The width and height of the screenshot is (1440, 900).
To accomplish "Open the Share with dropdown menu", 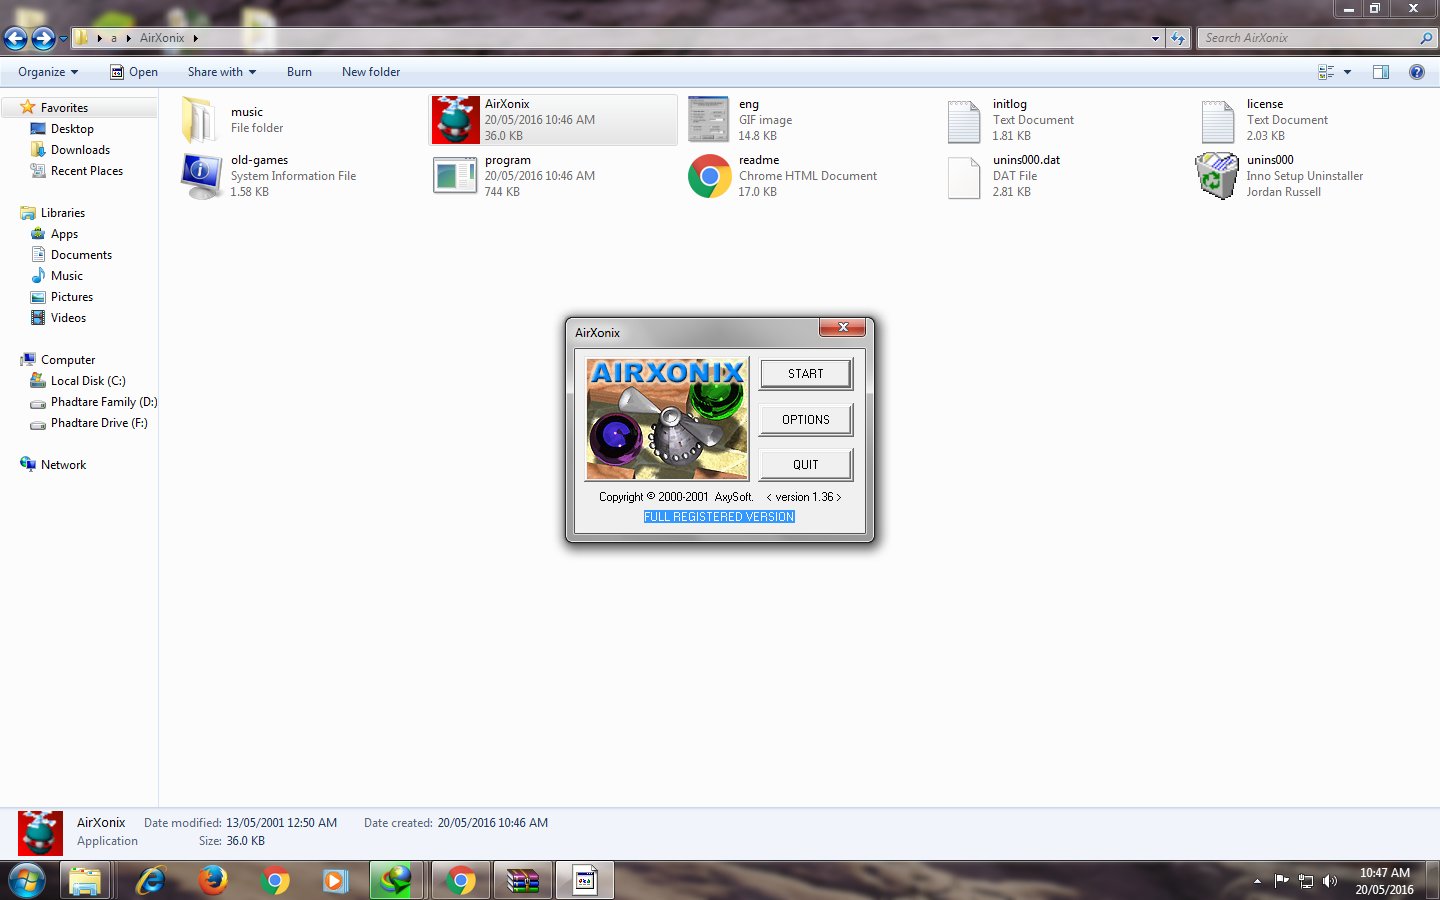I will click(x=222, y=72).
